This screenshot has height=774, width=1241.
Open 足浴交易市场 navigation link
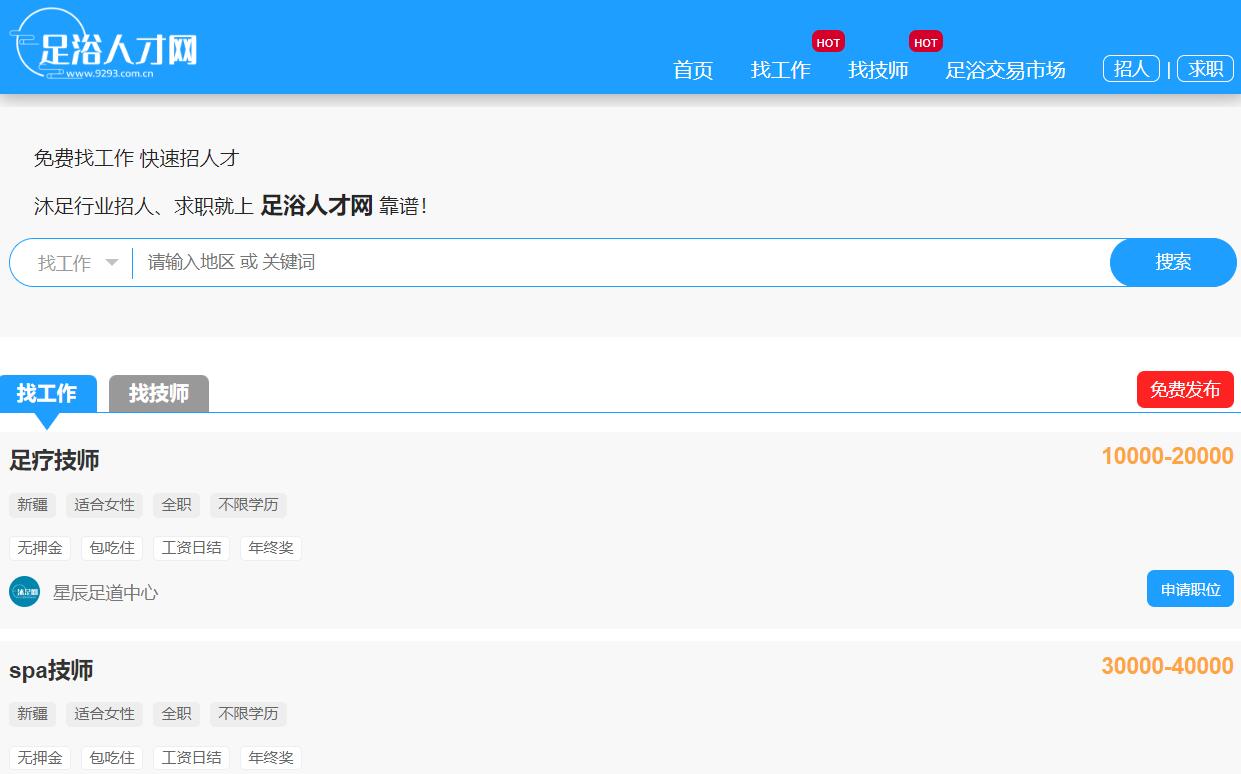coord(1005,70)
